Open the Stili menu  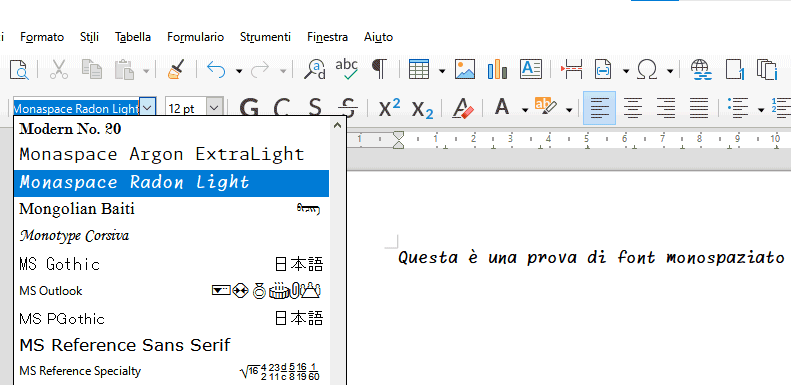tap(89, 37)
